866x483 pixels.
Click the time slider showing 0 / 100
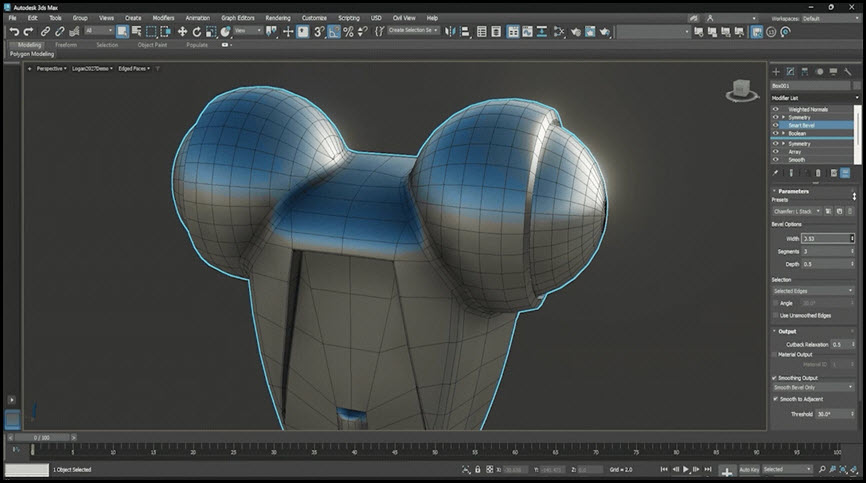(41, 437)
